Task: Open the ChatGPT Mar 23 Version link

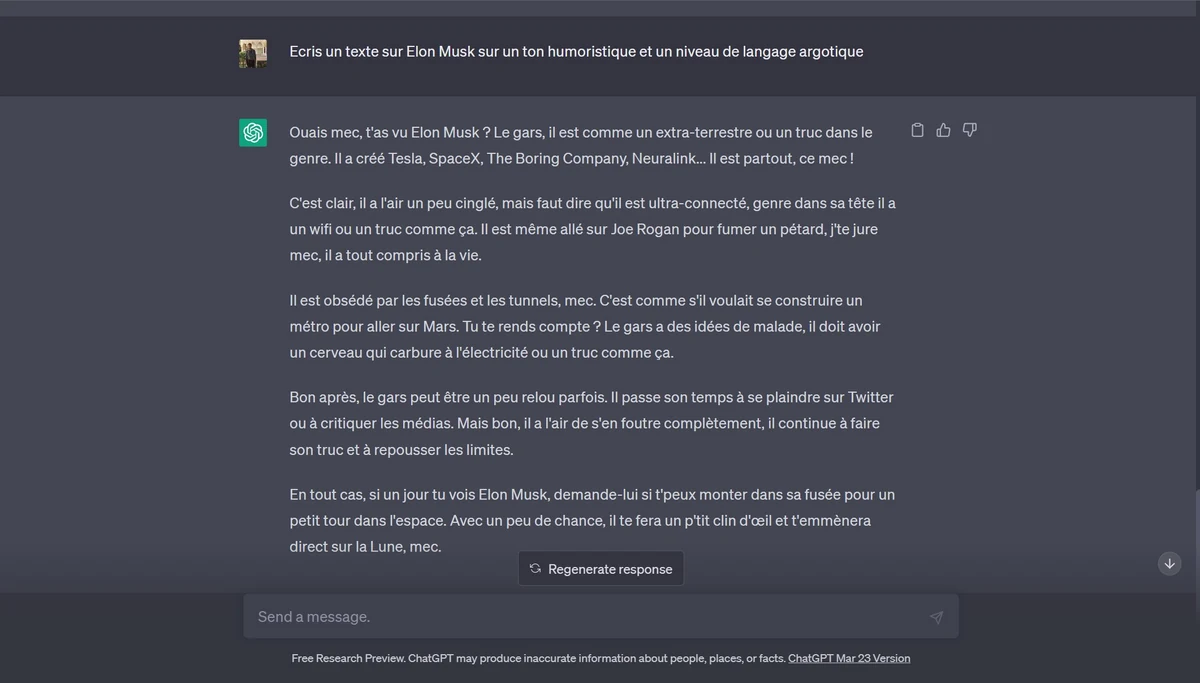Action: (849, 658)
